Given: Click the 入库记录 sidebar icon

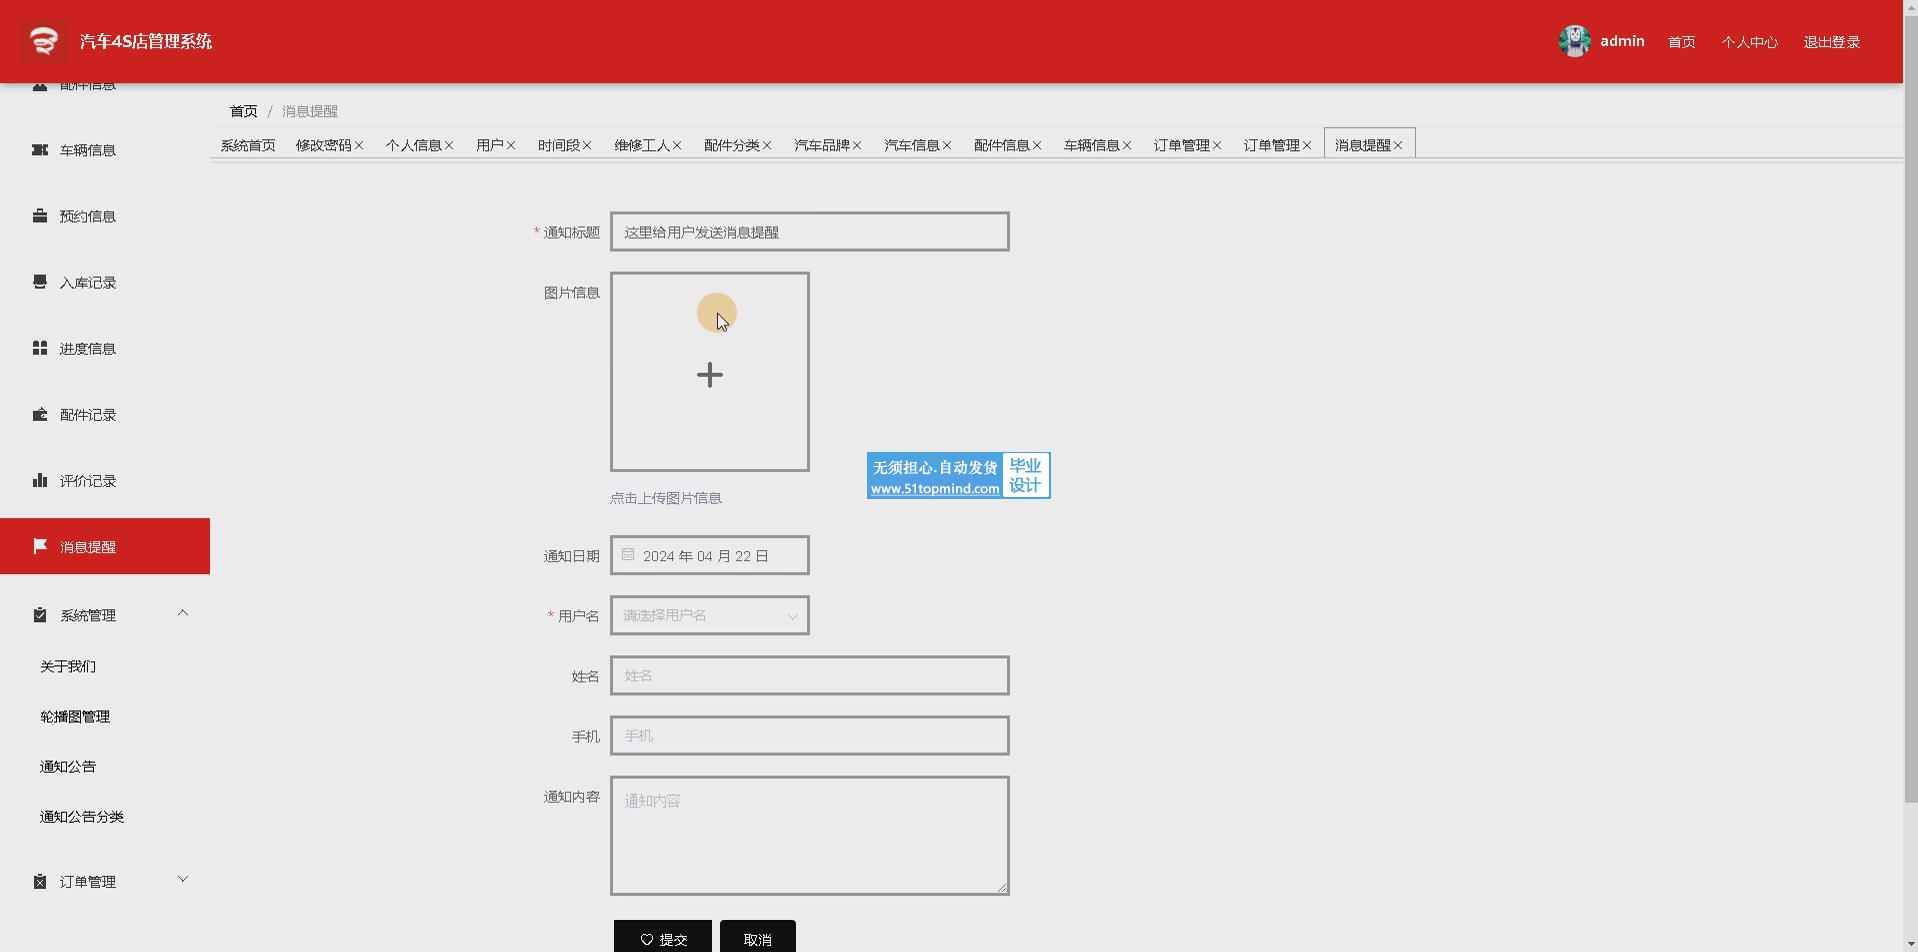Looking at the screenshot, I should 40,282.
